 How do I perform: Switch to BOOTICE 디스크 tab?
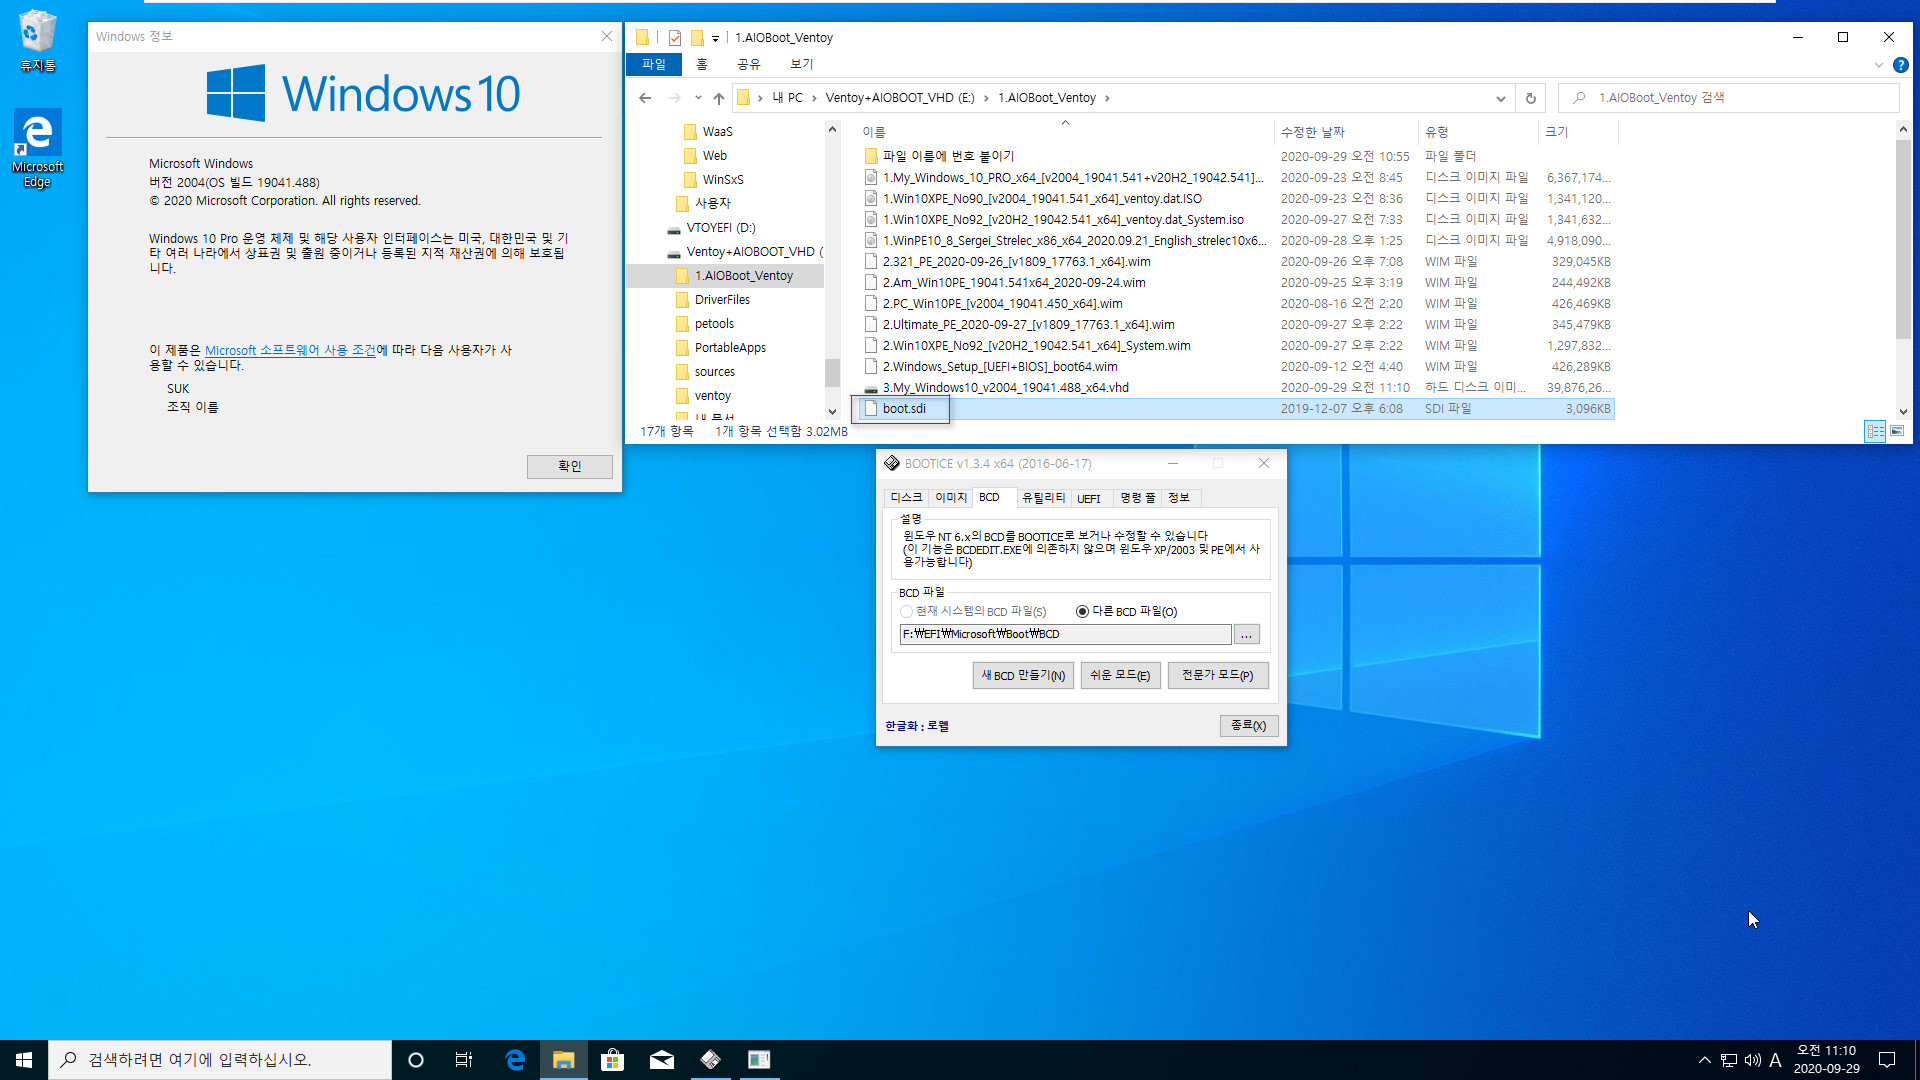(x=906, y=498)
